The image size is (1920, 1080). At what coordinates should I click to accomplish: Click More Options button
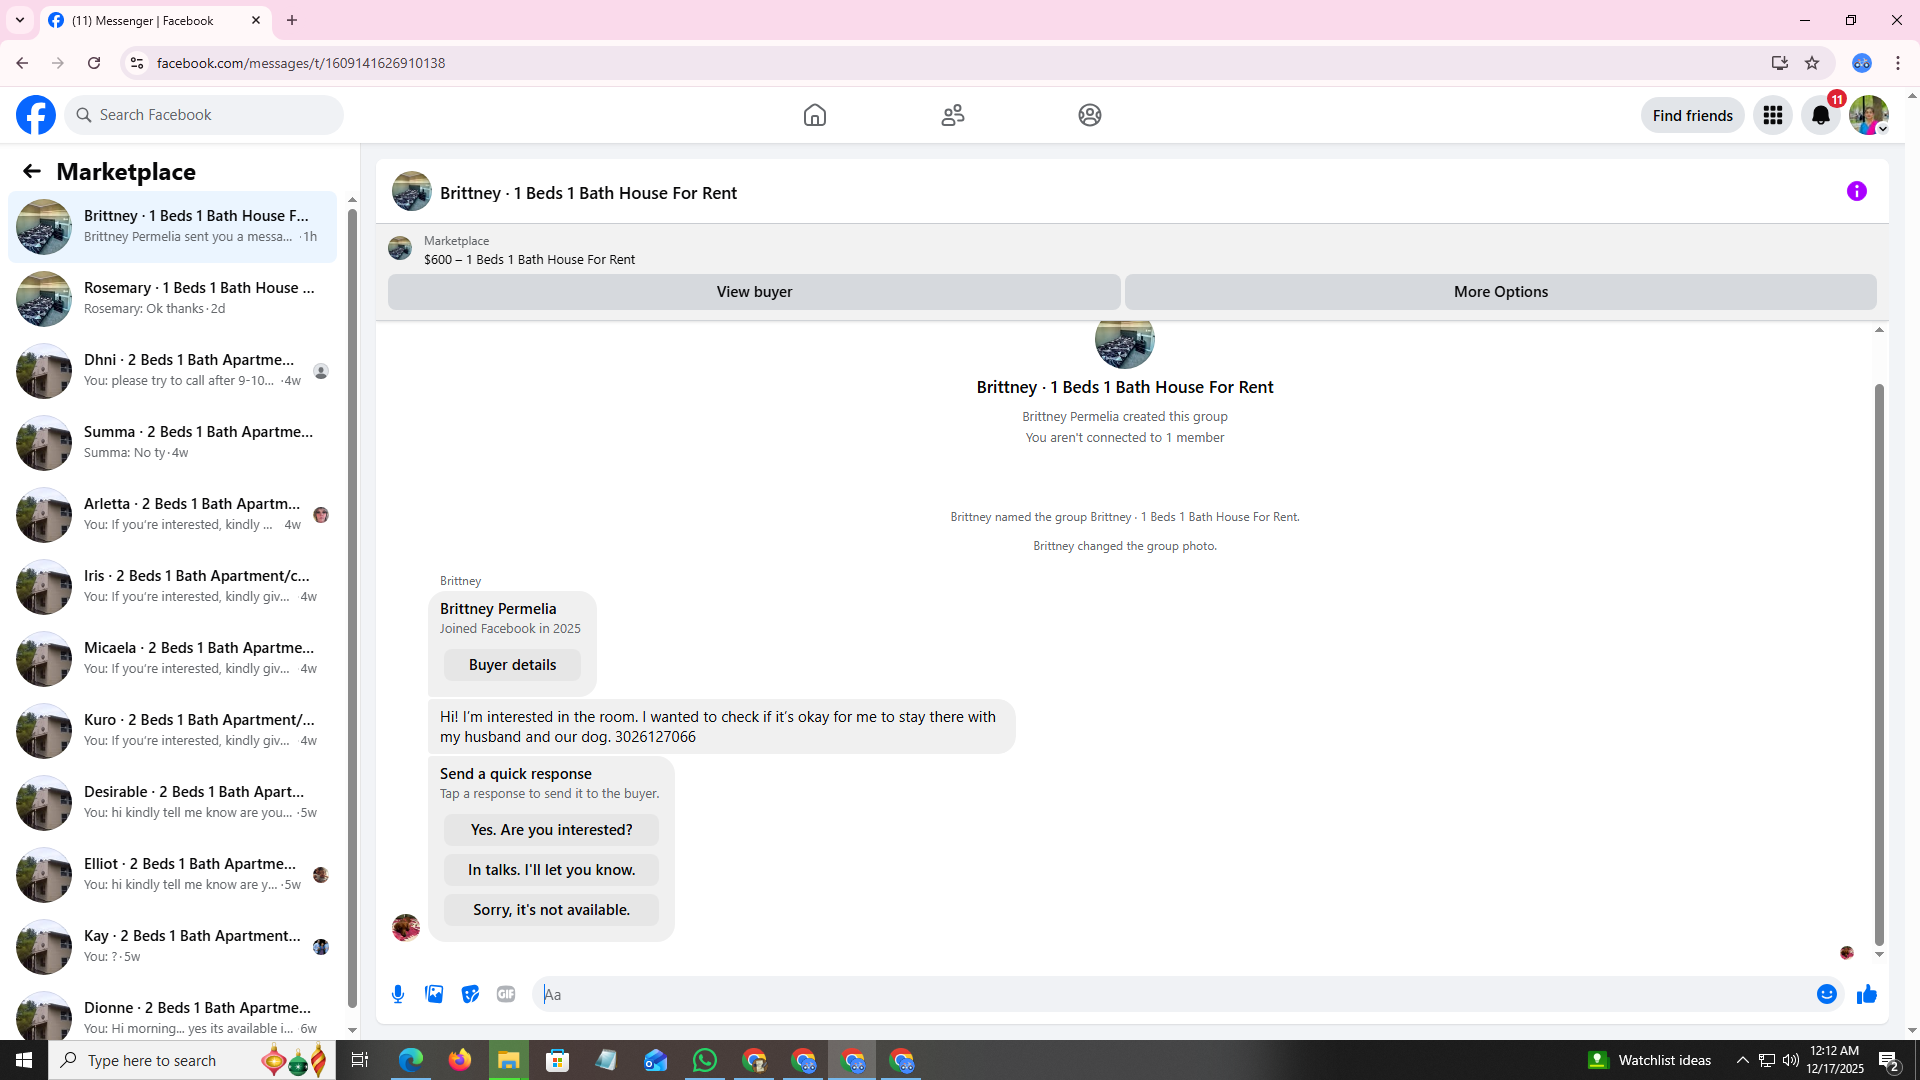[x=1500, y=292]
